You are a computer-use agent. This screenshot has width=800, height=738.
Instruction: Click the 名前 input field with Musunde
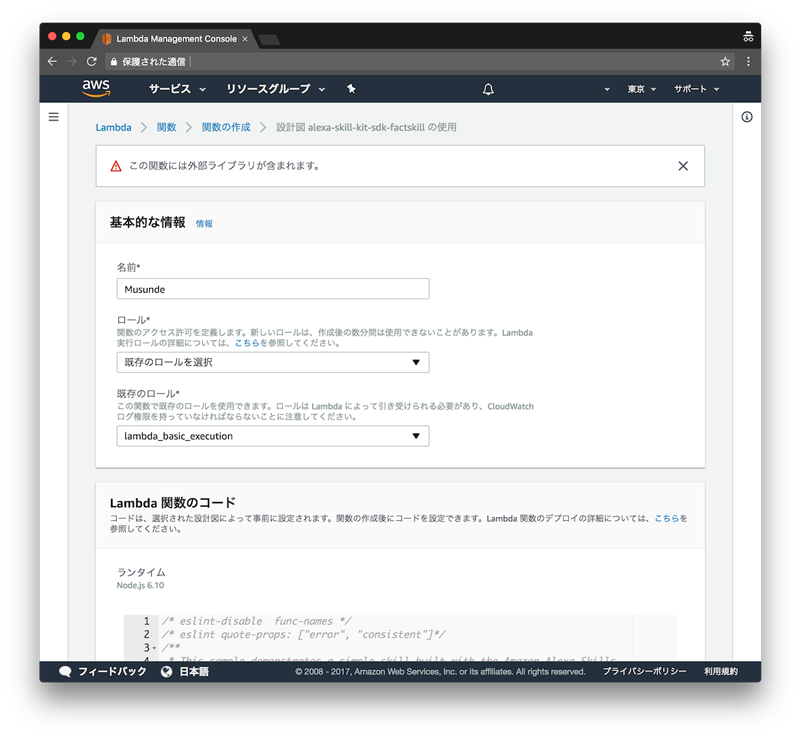(x=273, y=289)
